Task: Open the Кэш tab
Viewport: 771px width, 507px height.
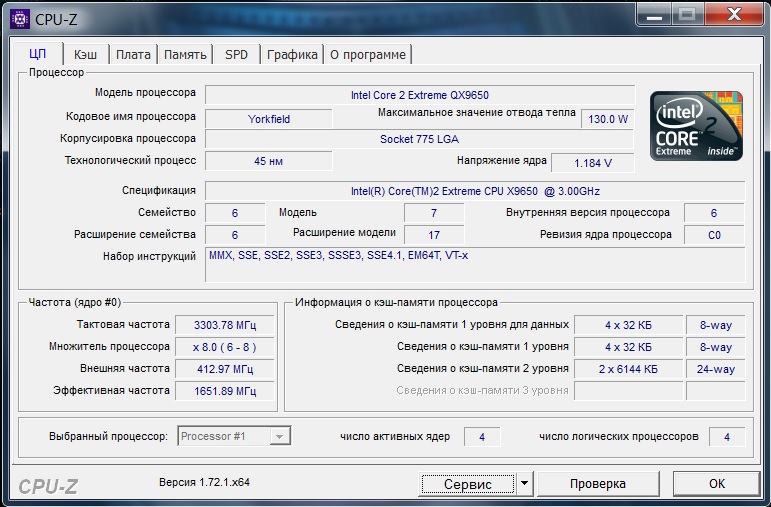Action: pos(86,55)
